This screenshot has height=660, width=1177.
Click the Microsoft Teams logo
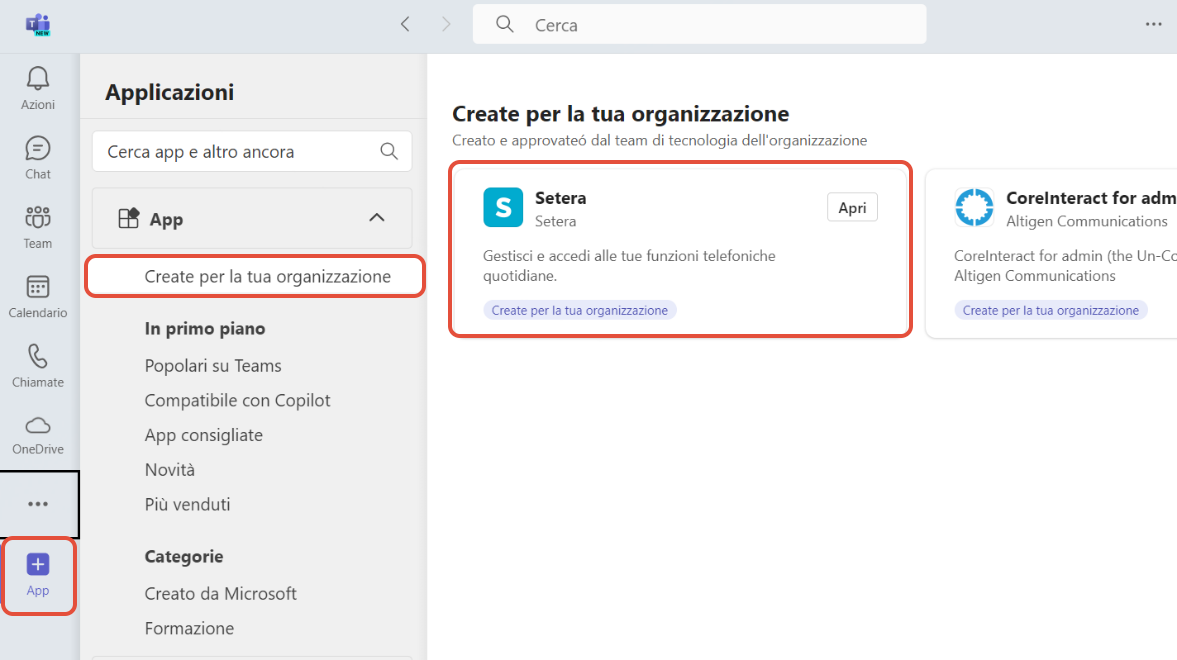click(38, 25)
